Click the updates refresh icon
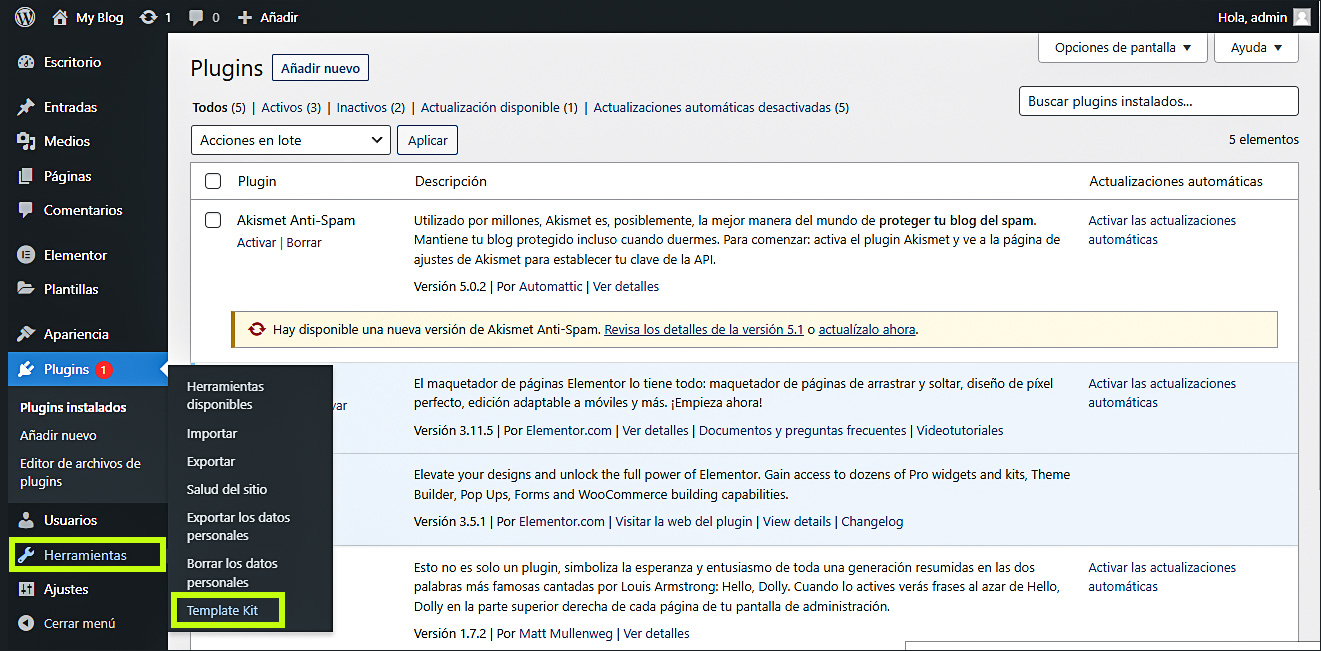Viewport: 1321px width, 651px height. [x=149, y=17]
